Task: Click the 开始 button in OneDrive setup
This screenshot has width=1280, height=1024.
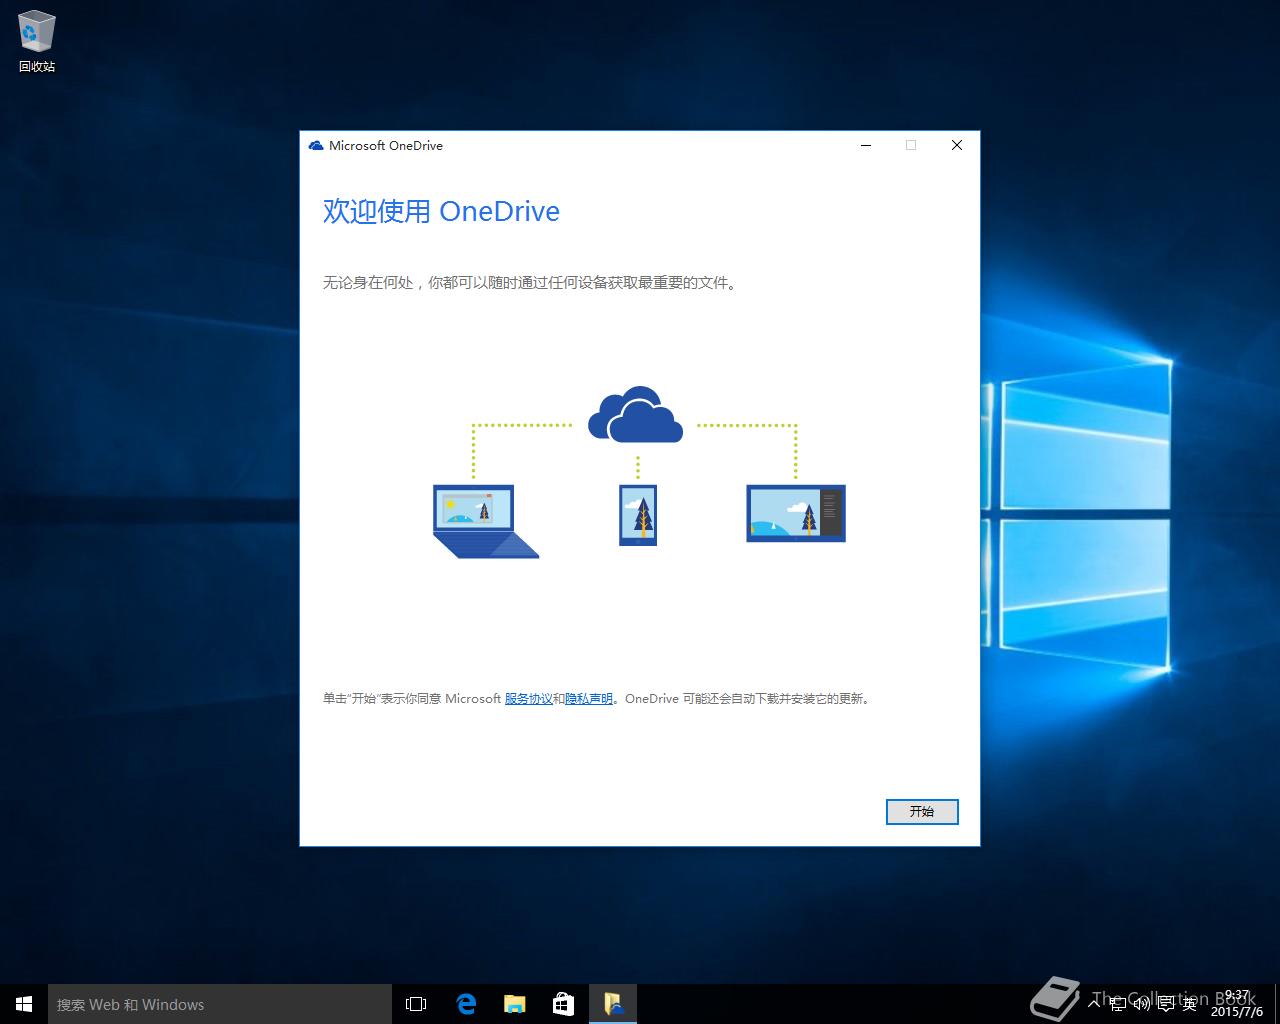Action: [922, 812]
